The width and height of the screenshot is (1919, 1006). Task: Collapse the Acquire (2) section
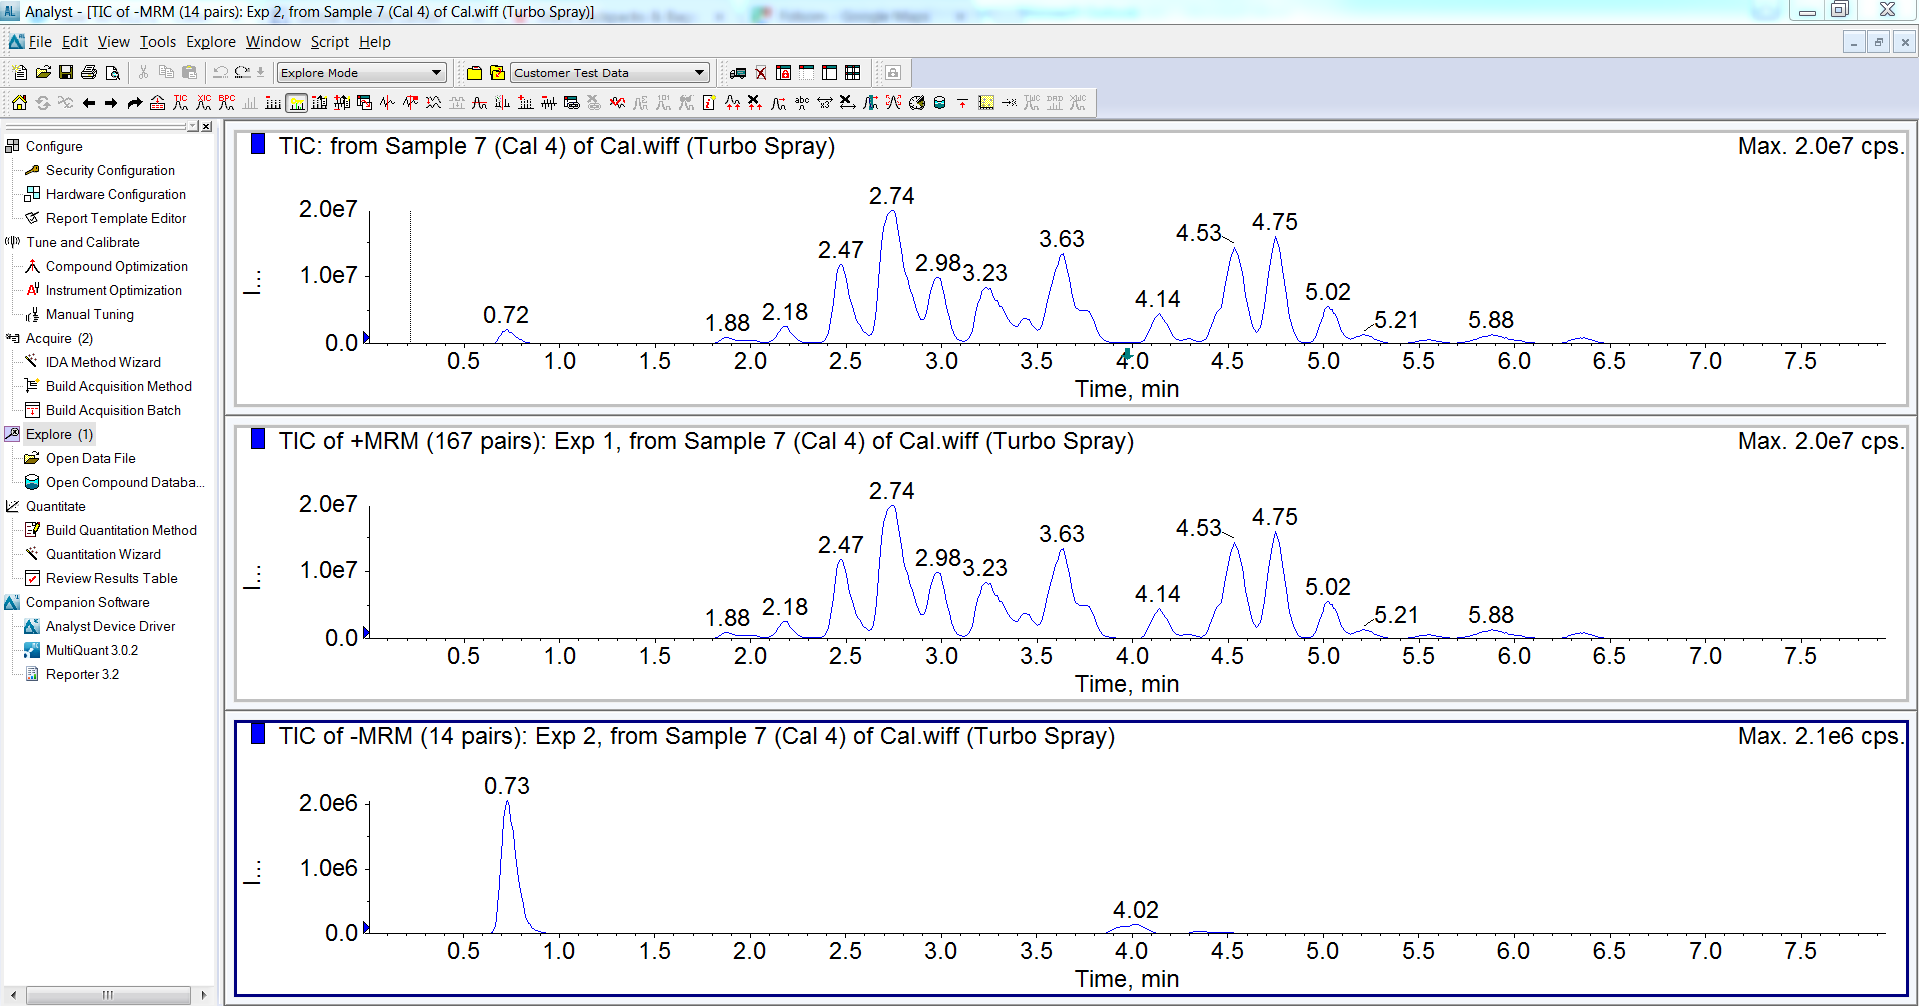pyautogui.click(x=12, y=338)
